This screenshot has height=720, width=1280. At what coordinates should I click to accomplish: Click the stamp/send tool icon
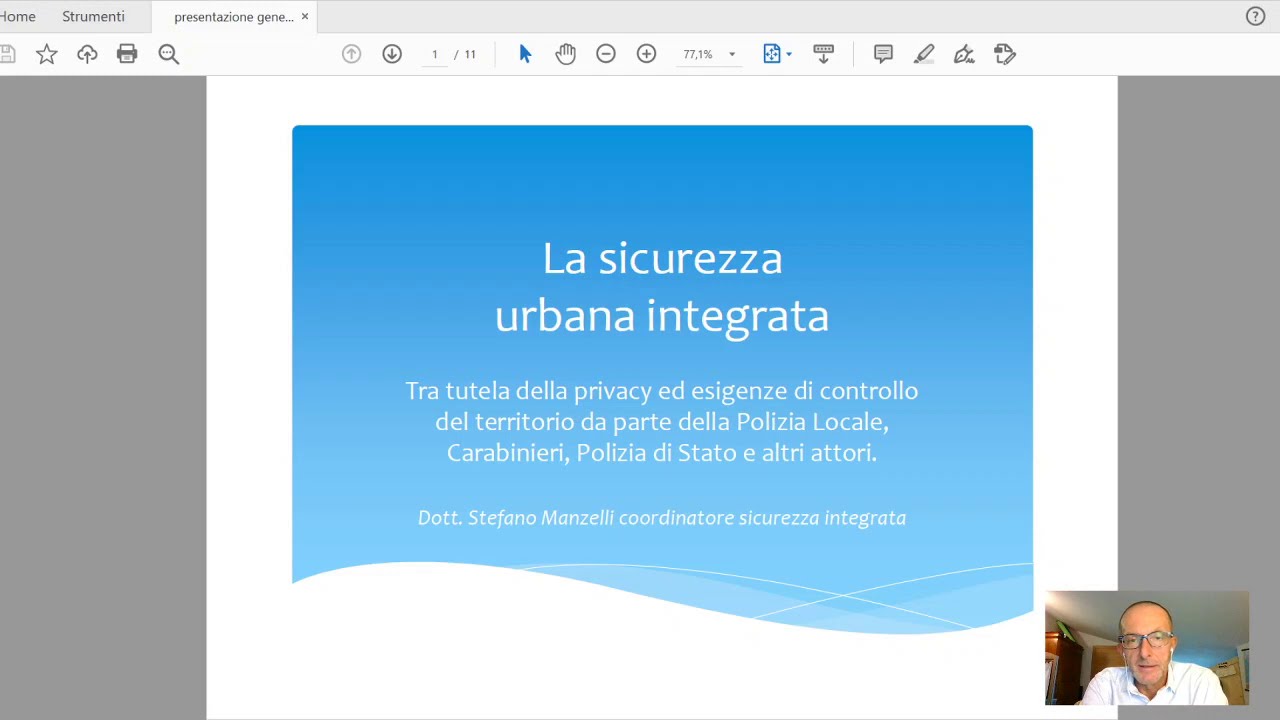click(1005, 54)
